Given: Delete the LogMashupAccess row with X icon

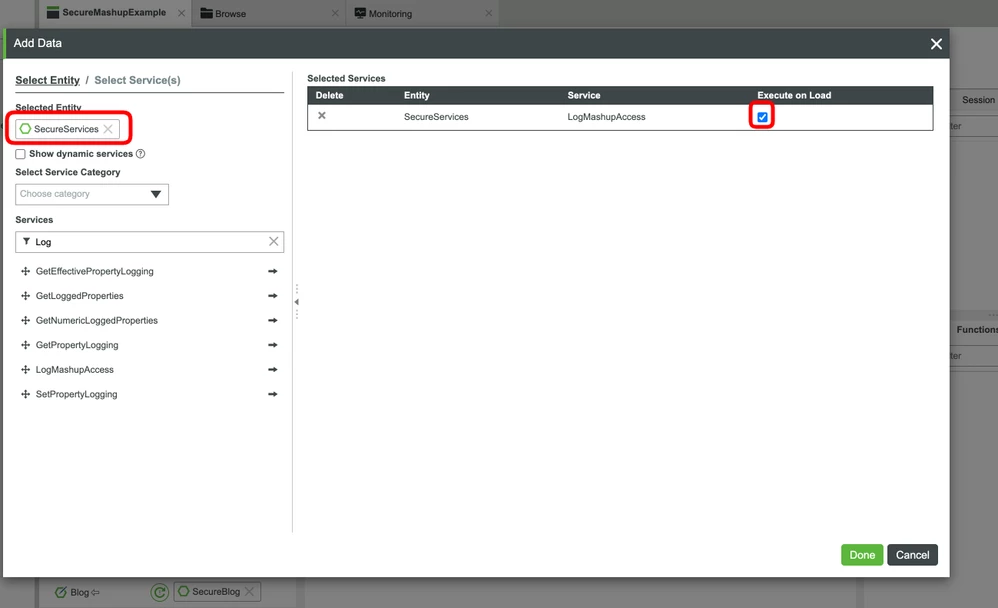Looking at the screenshot, I should tap(322, 115).
